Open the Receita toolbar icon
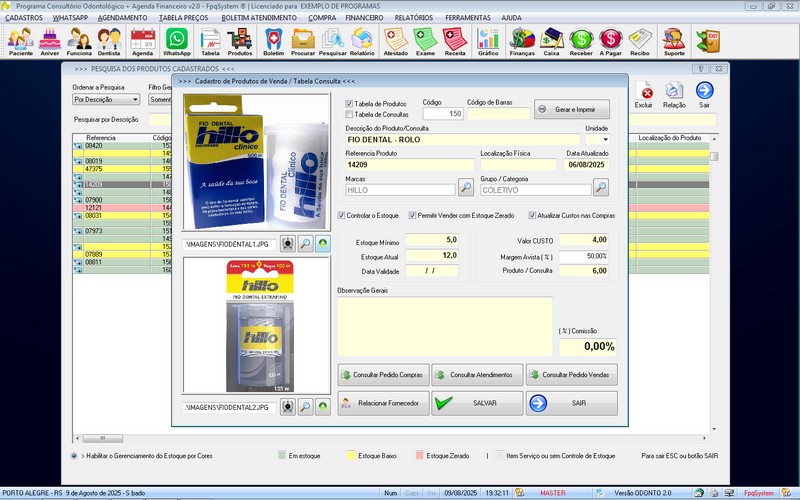 click(x=455, y=41)
